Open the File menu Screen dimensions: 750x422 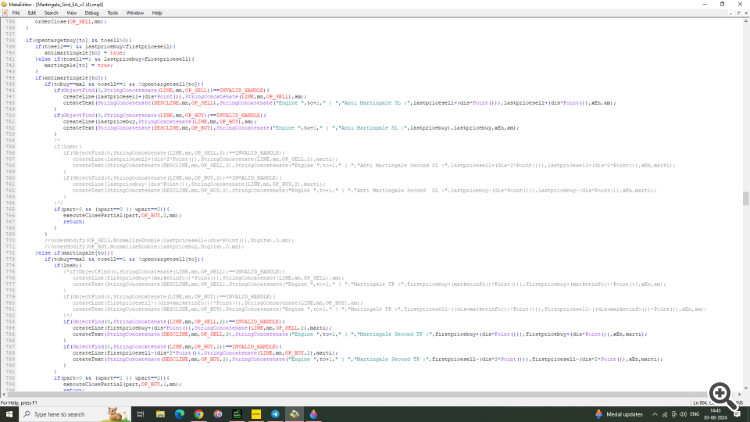click(16, 13)
